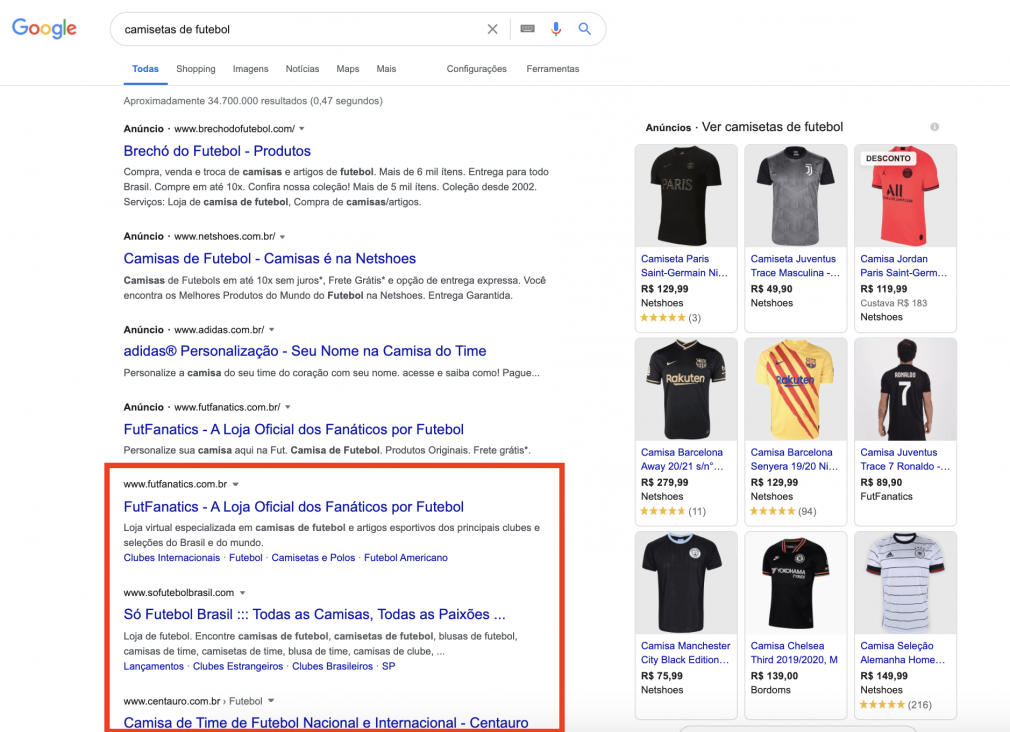Open Clubes Brasileiros sitelink
Viewport: 1010px width, 732px height.
click(332, 666)
